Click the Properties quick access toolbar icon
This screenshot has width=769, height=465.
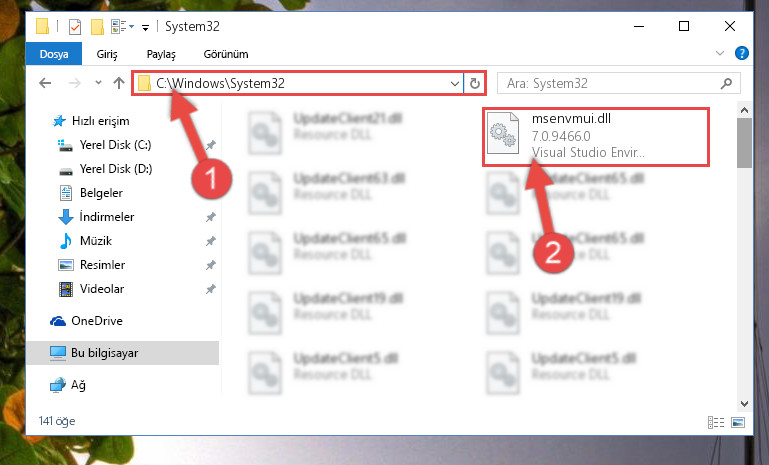[x=75, y=26]
